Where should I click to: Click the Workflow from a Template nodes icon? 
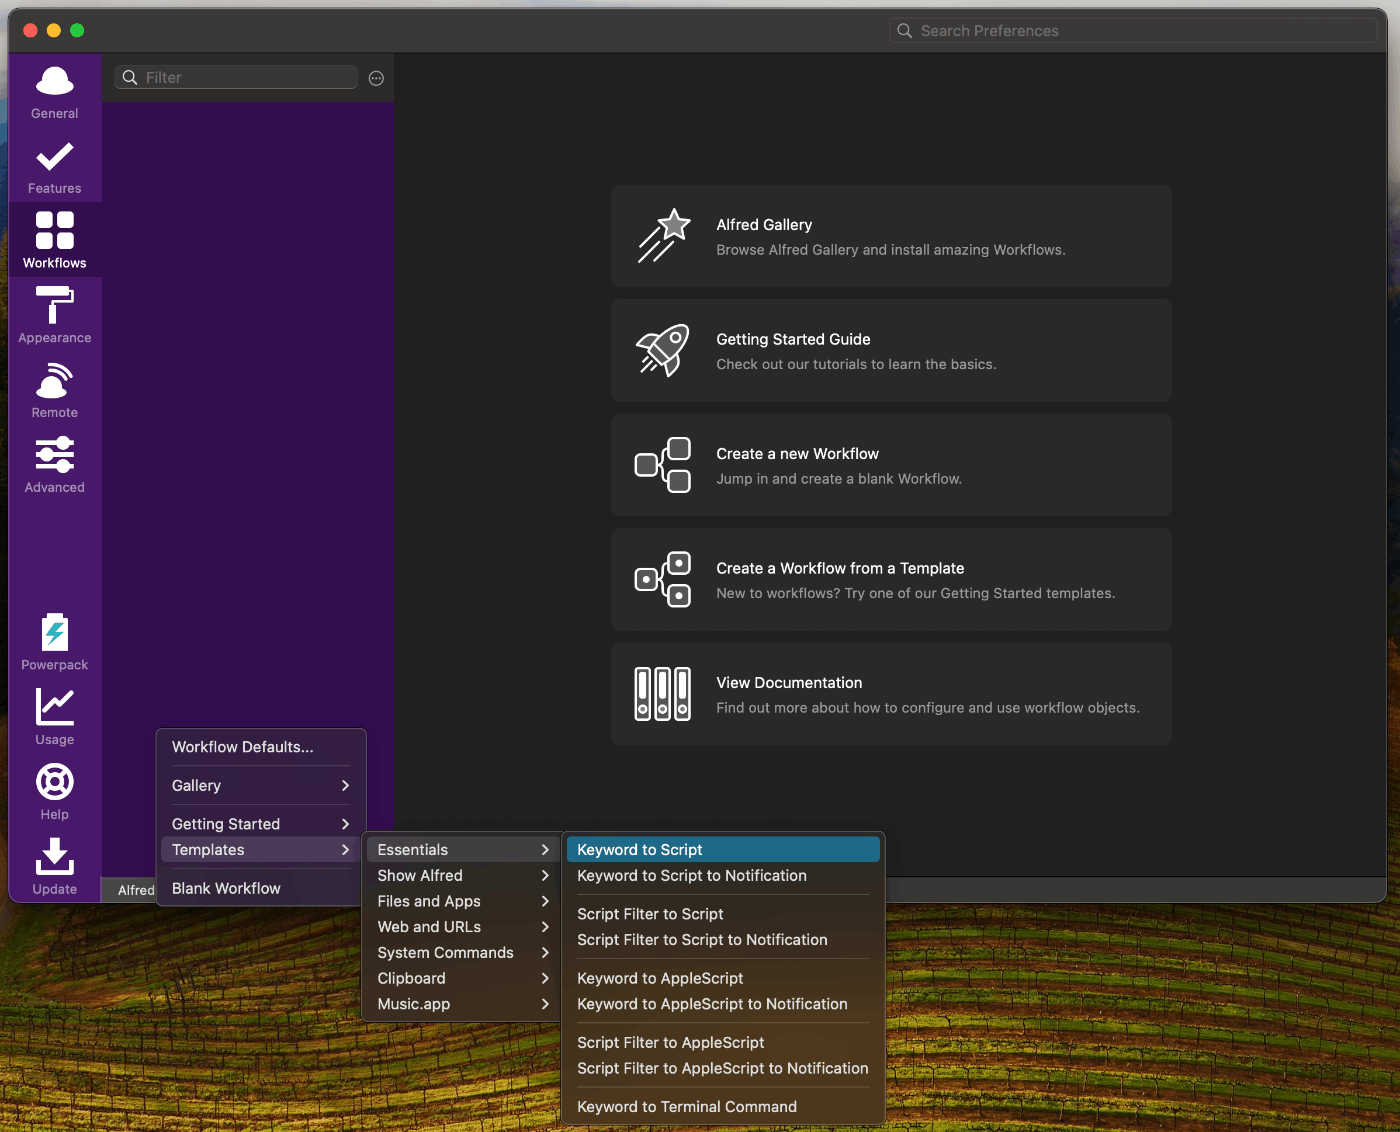click(664, 579)
